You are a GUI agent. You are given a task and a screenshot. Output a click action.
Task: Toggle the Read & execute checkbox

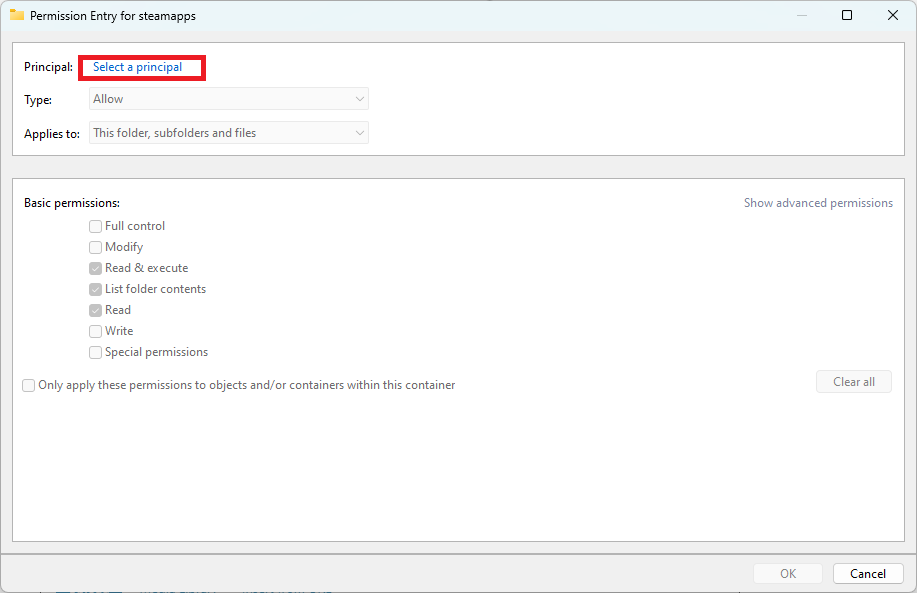point(95,268)
